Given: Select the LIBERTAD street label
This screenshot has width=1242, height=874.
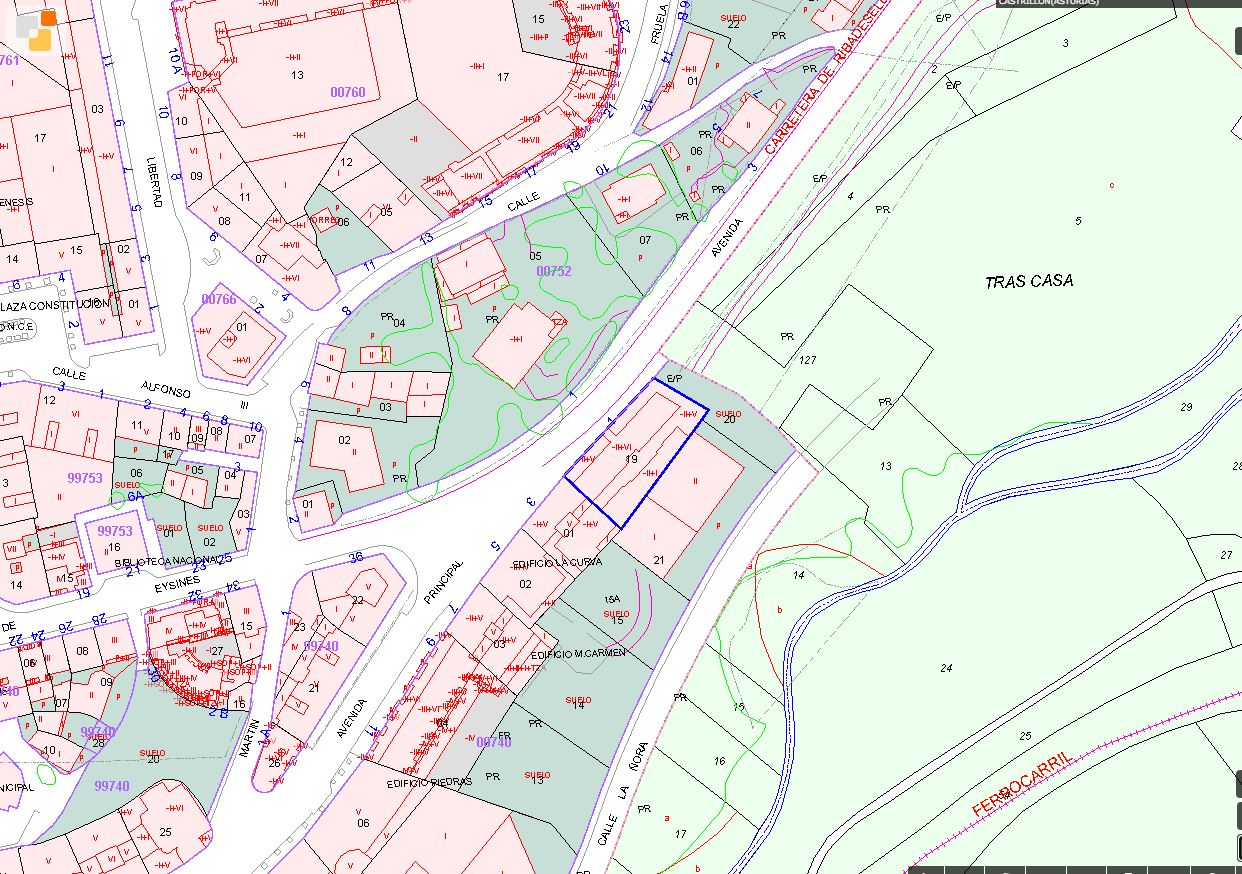Looking at the screenshot, I should (x=154, y=181).
